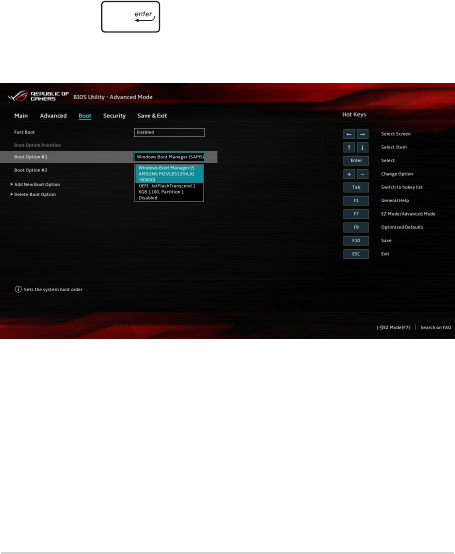
Task: Switch to the Security tab
Action: pos(114,116)
